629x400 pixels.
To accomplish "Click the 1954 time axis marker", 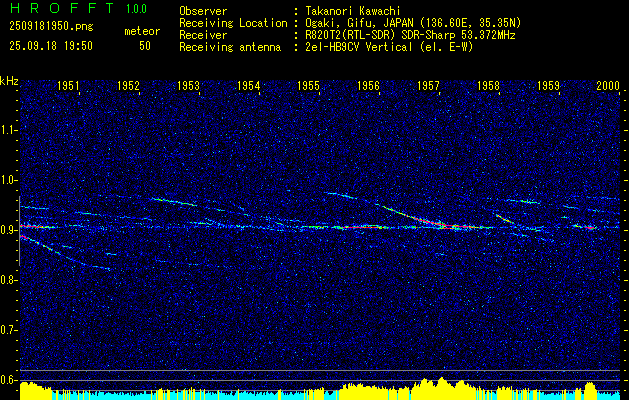I will point(249,85).
